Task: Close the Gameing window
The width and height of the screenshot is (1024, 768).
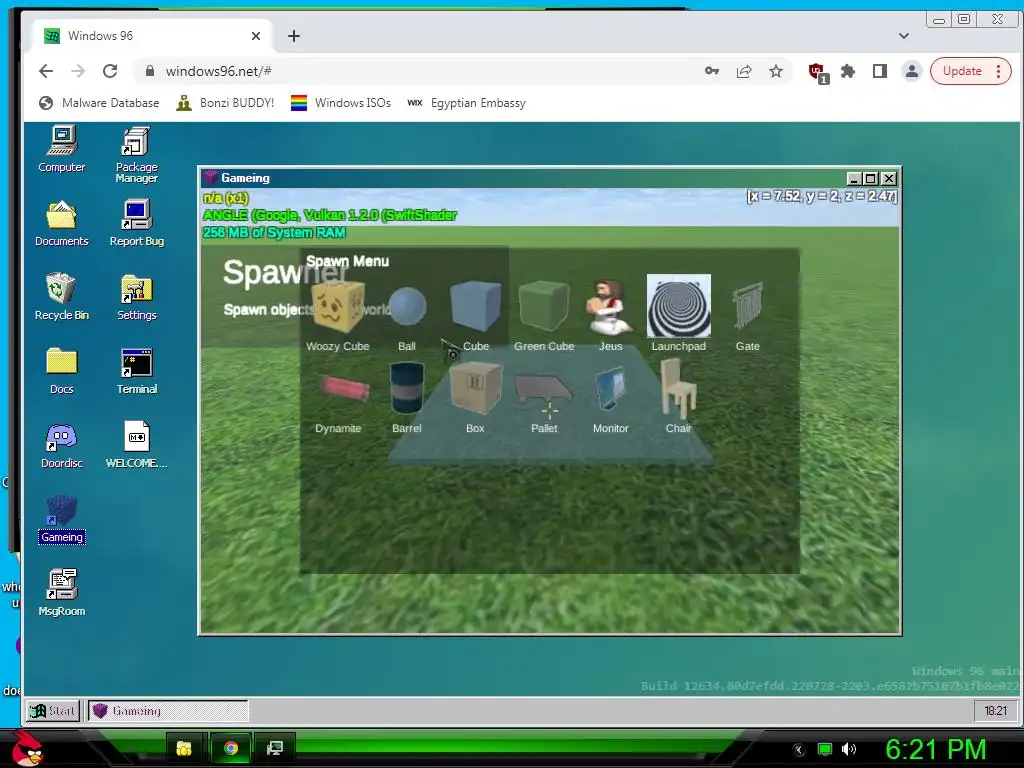Action: coord(889,178)
